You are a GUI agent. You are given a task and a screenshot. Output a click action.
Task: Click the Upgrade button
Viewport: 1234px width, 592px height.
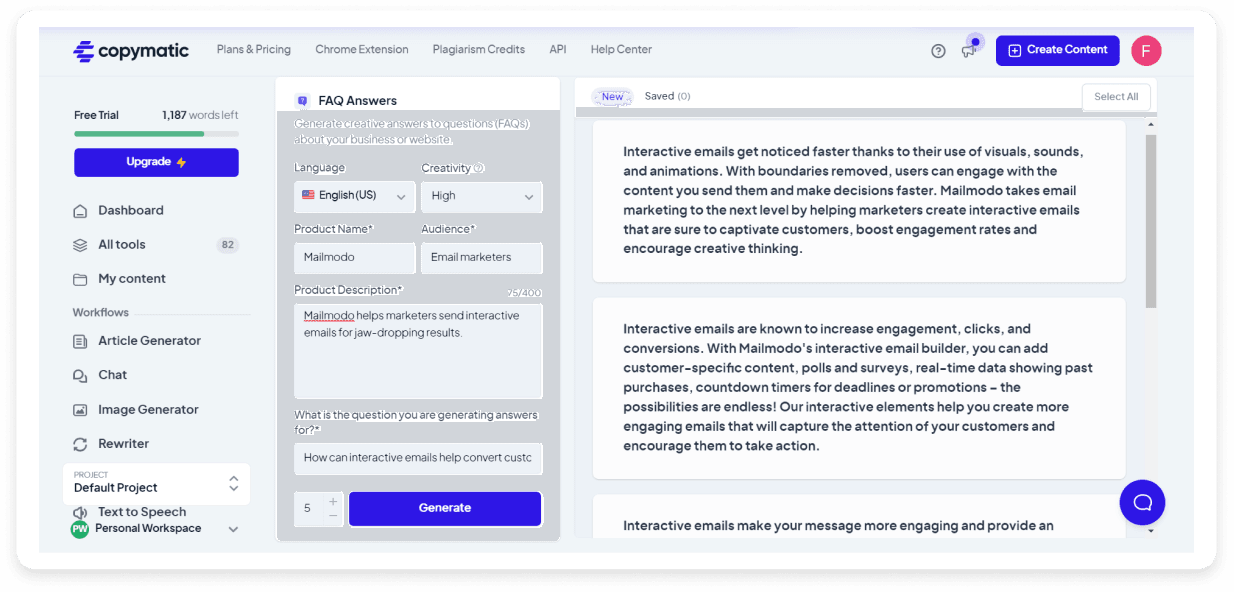click(x=156, y=162)
